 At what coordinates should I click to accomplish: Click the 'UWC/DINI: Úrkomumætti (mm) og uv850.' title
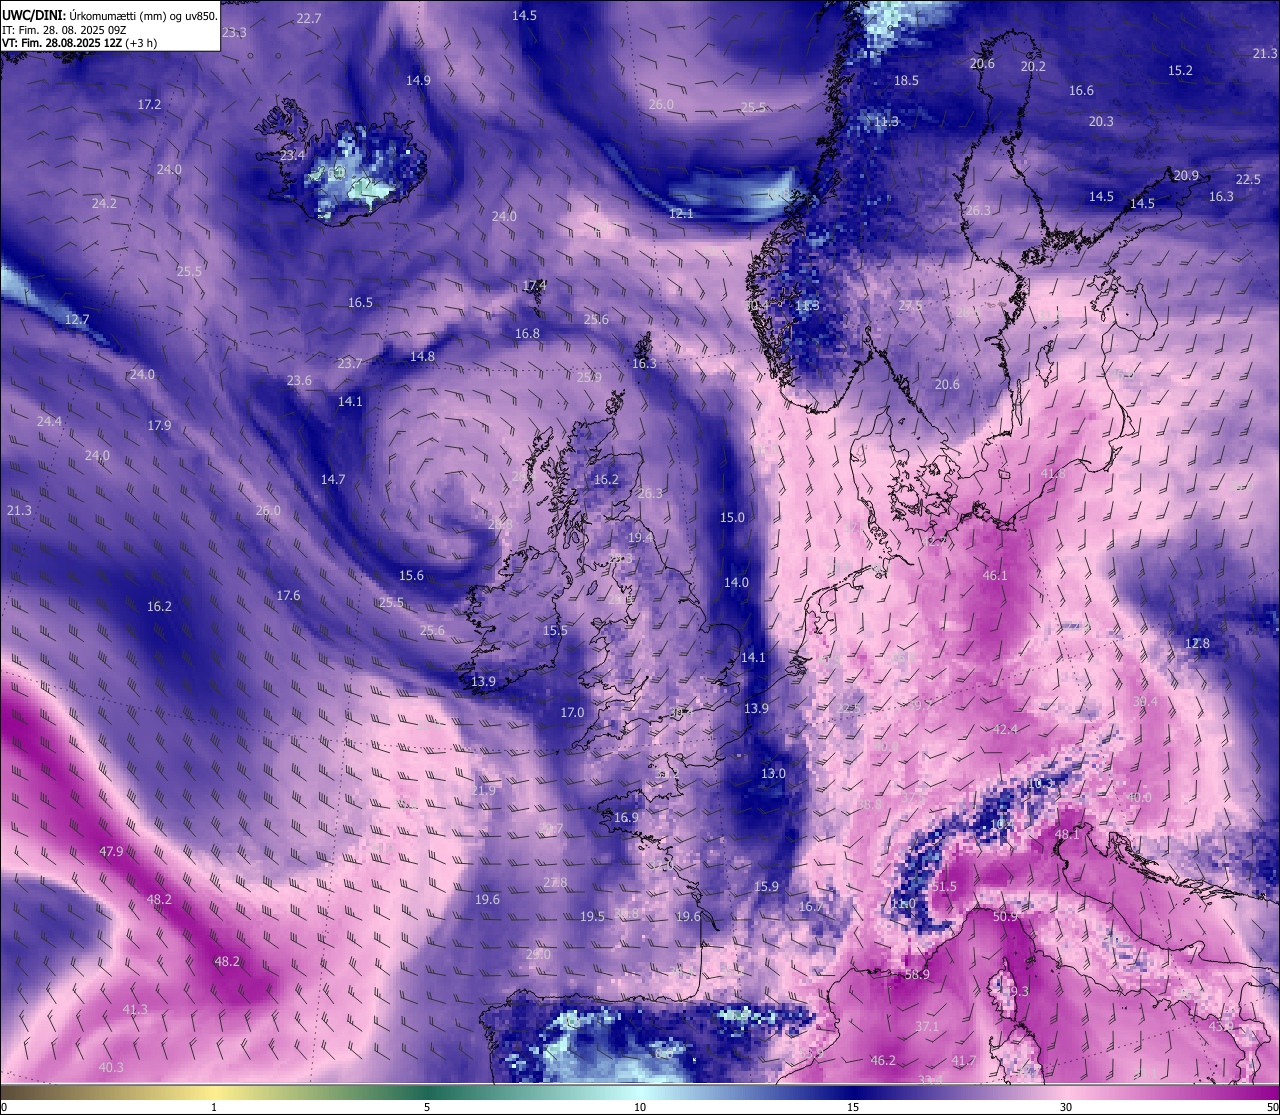[110, 15]
